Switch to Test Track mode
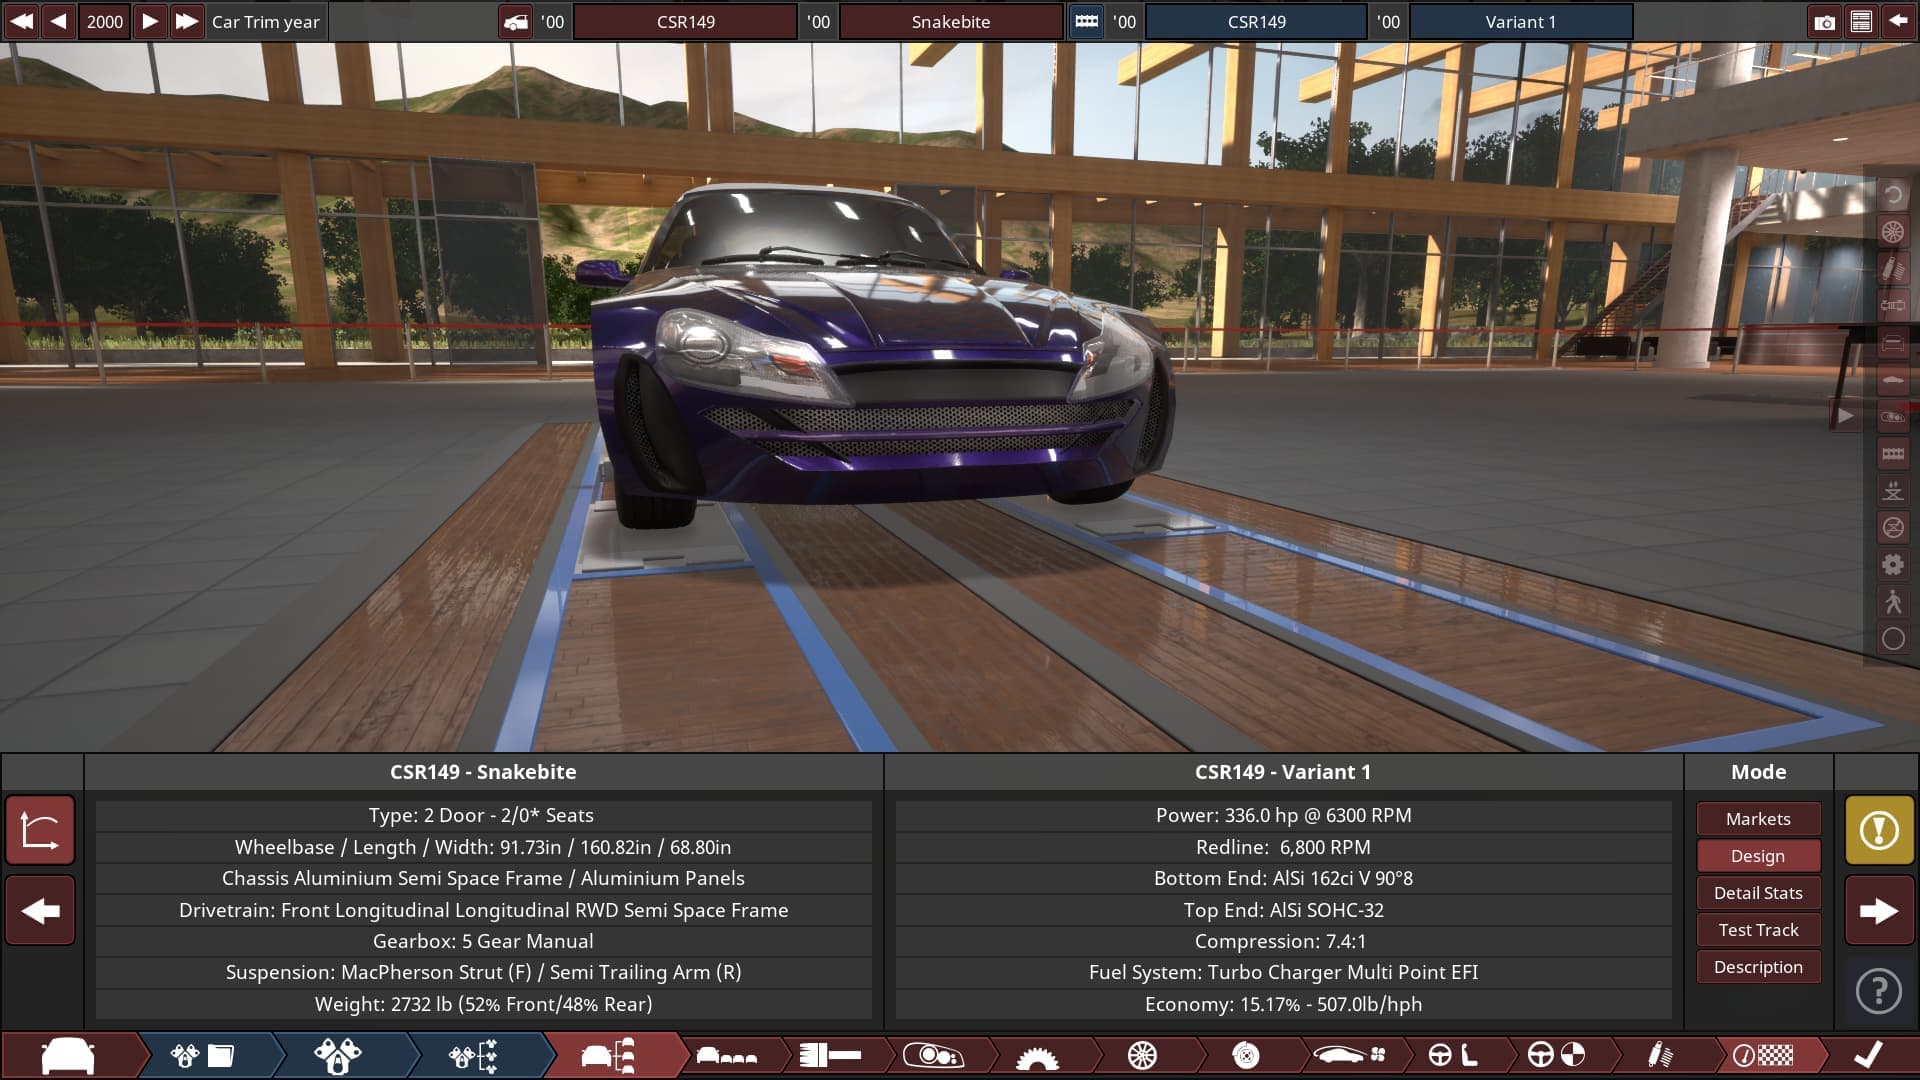 (1758, 930)
